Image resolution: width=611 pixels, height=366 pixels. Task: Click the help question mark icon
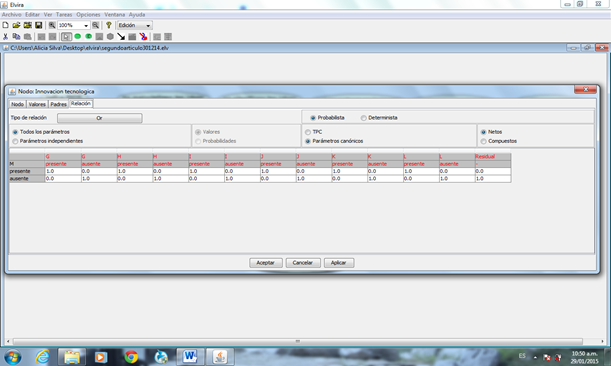click(109, 25)
